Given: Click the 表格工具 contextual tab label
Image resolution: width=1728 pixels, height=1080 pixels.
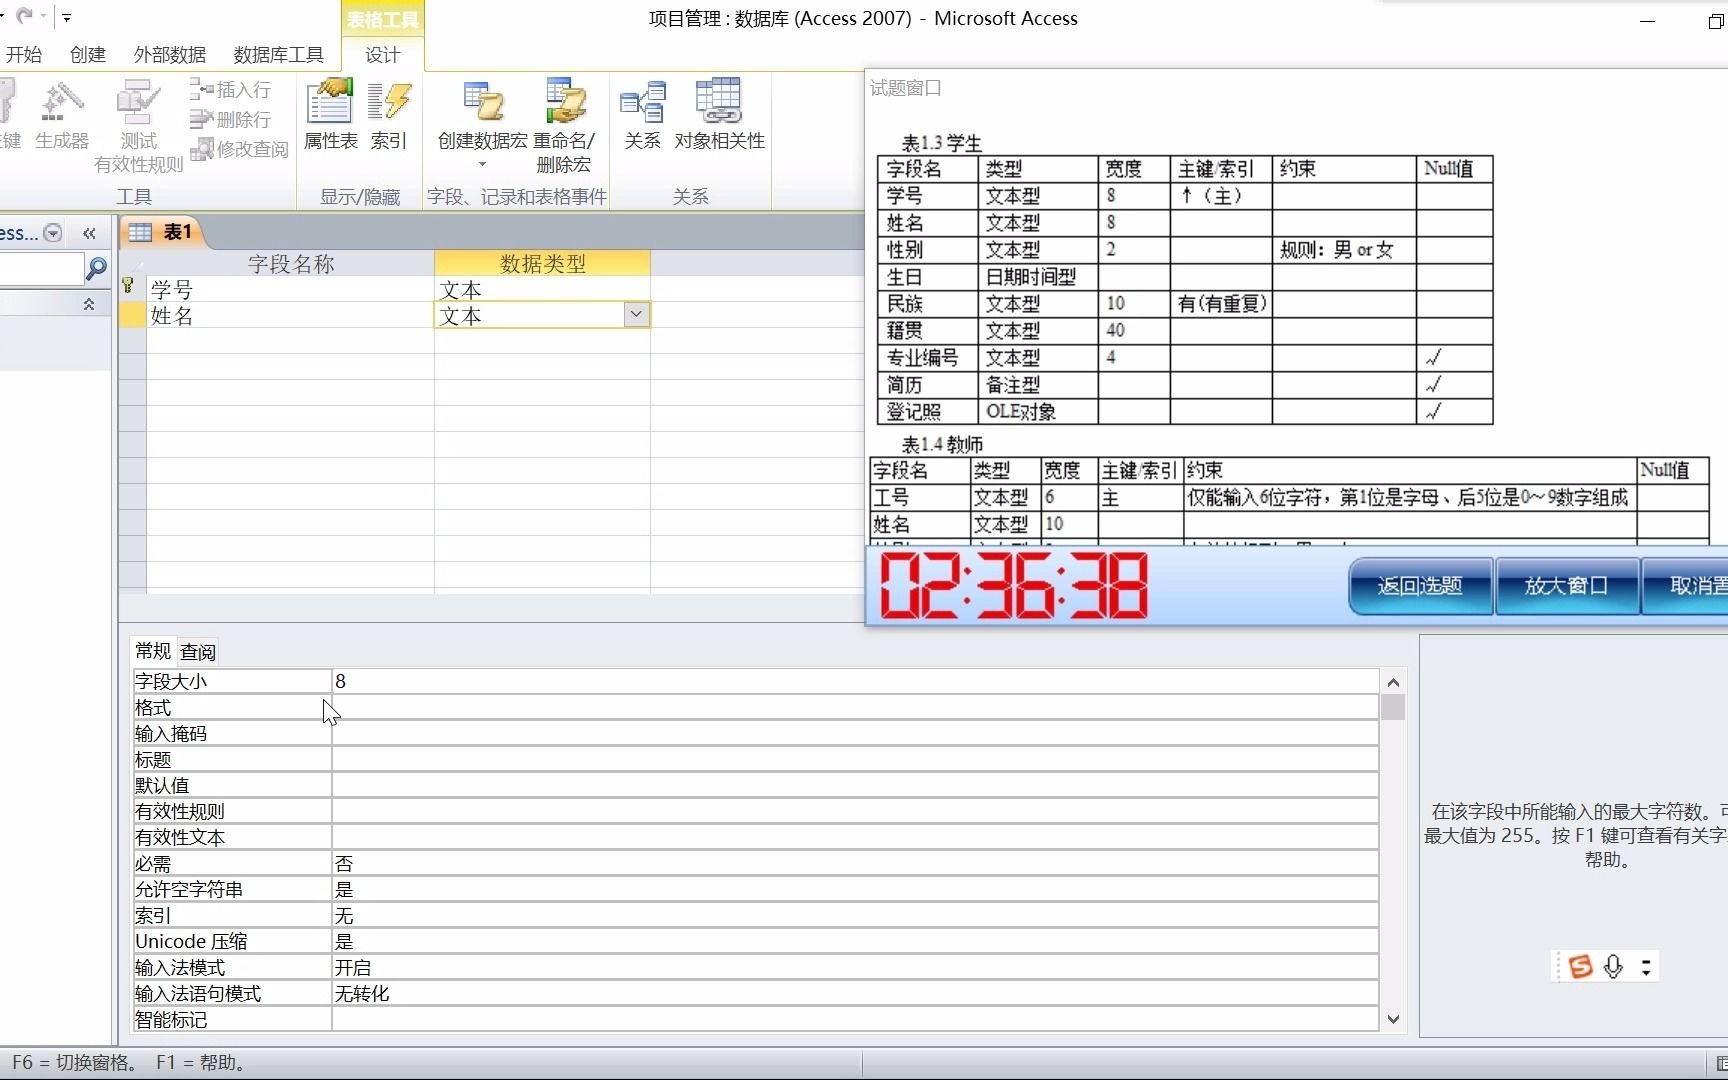Looking at the screenshot, I should (383, 20).
